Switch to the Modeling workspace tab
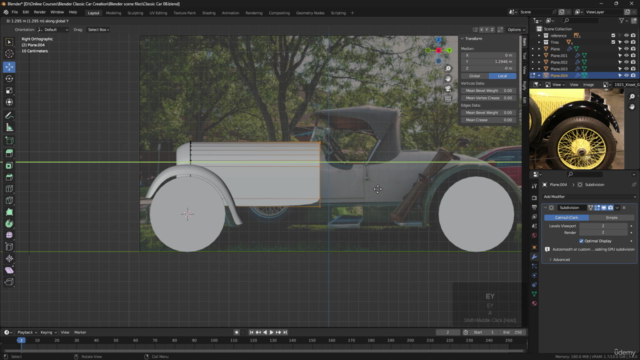The height and width of the screenshot is (360, 640). click(x=113, y=13)
